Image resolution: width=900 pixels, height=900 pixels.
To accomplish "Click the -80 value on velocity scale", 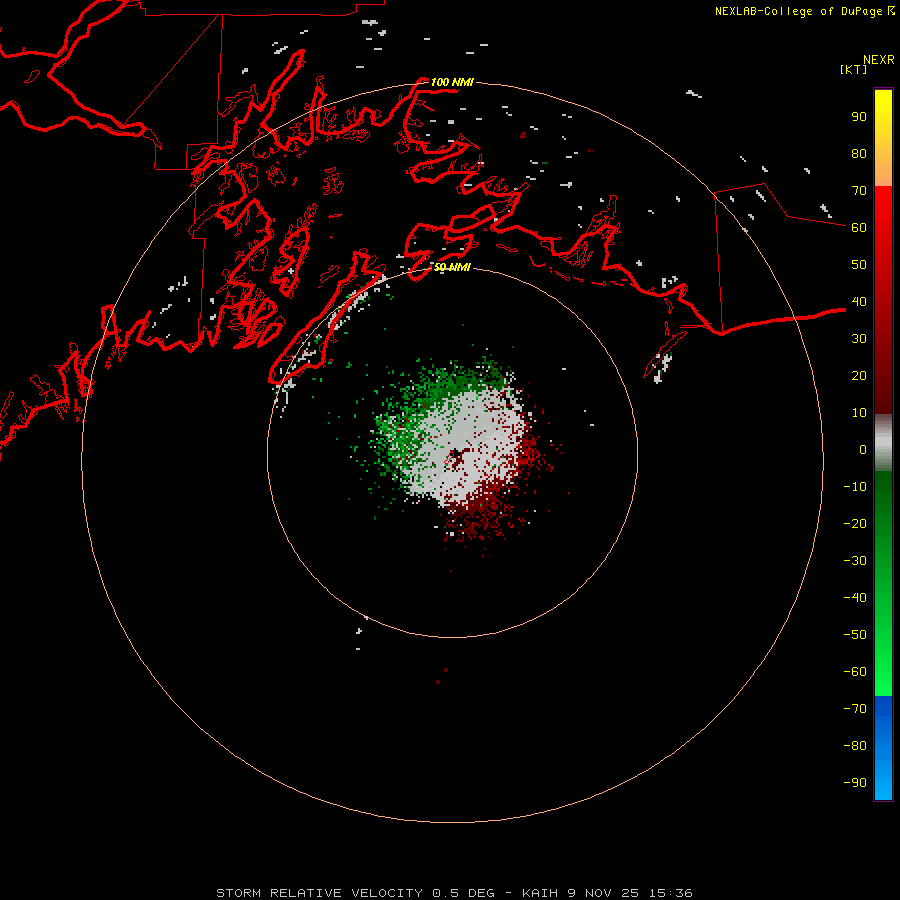I will click(855, 746).
